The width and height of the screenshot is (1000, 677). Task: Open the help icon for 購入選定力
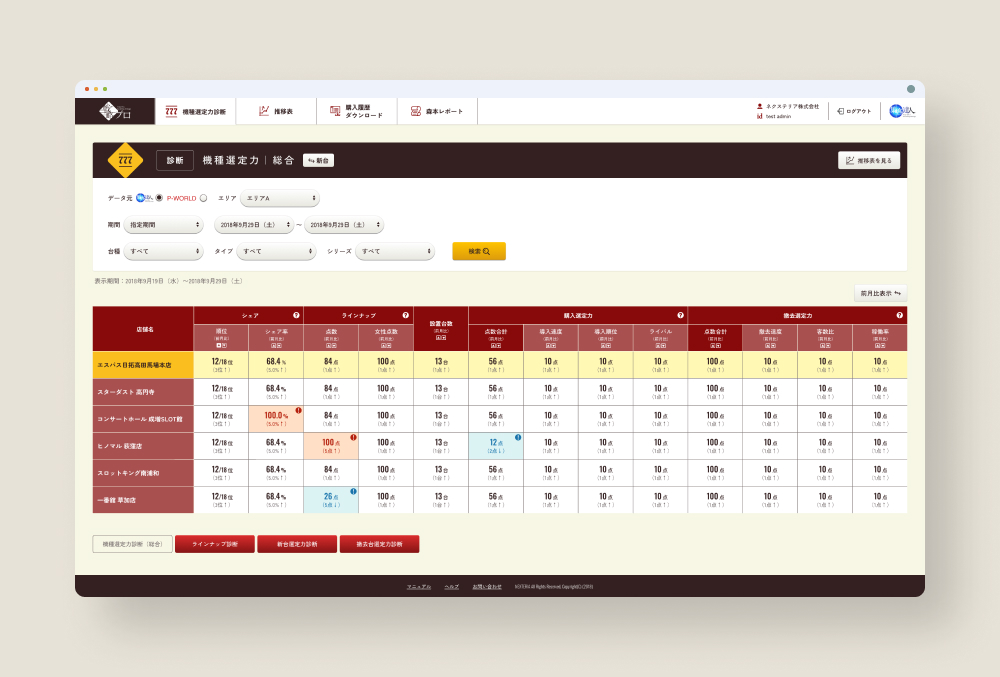[680, 315]
